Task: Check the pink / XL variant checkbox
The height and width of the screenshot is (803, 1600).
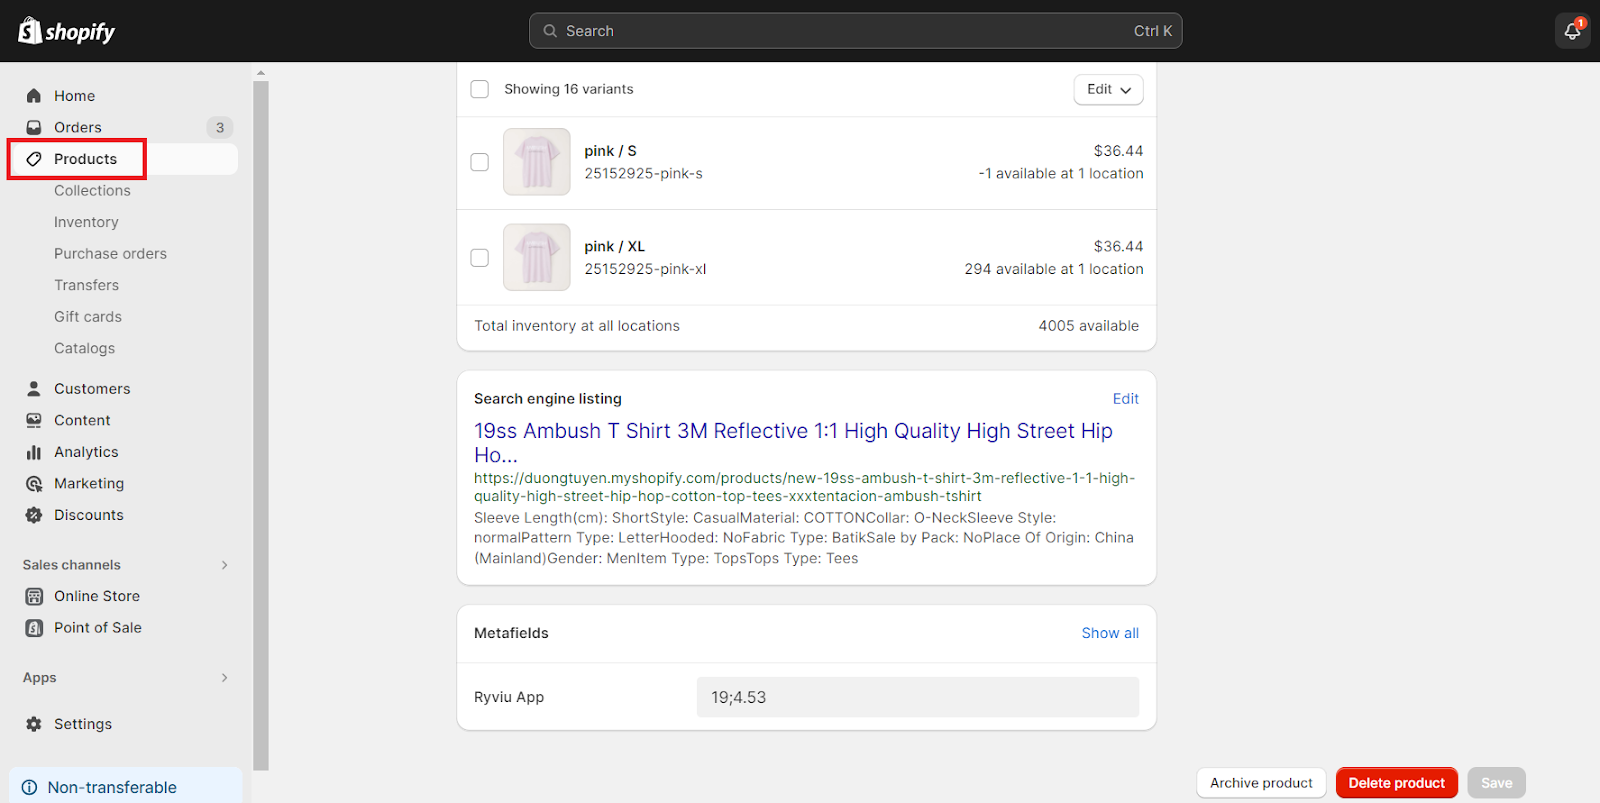Action: 480,258
